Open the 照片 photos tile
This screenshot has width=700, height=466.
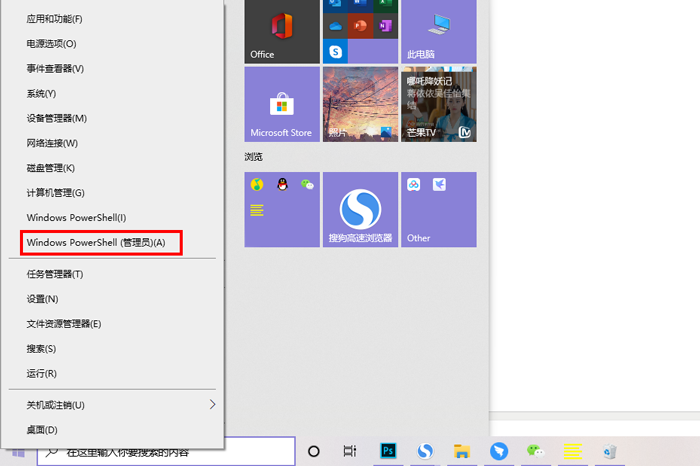coord(360,104)
